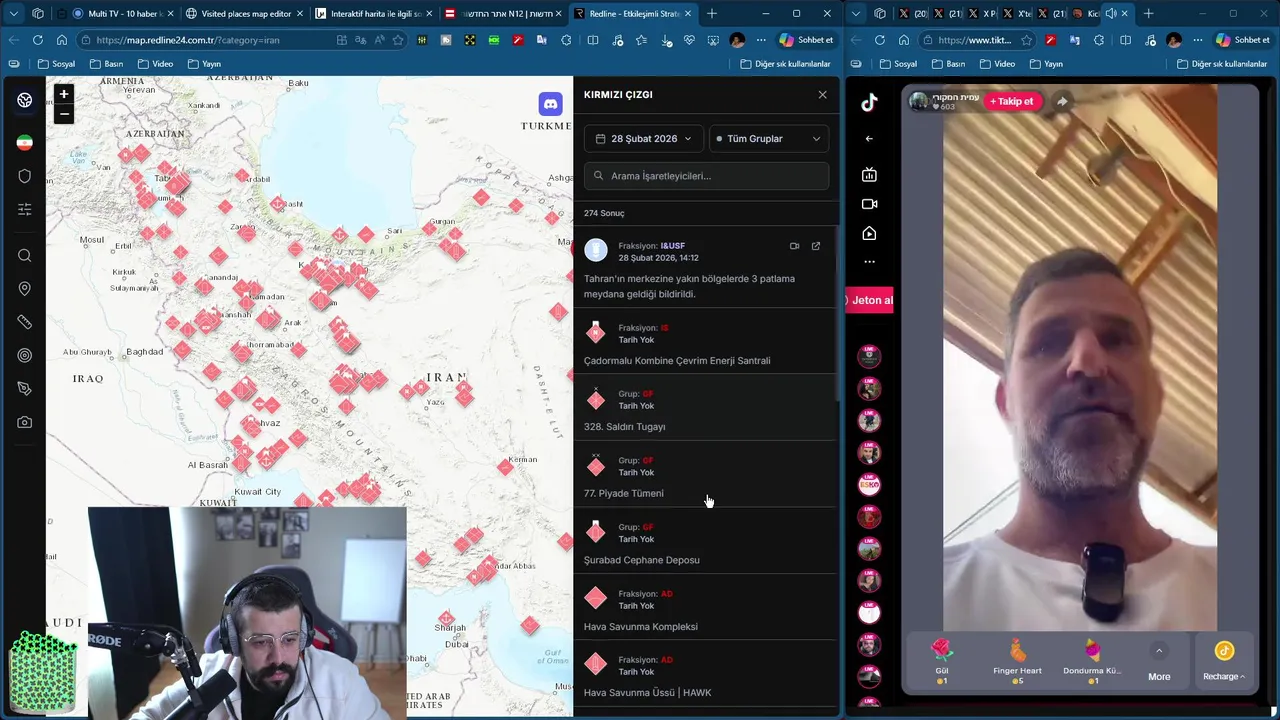
Task: Click the share arrow on TikTok live
Action: (x=1062, y=101)
